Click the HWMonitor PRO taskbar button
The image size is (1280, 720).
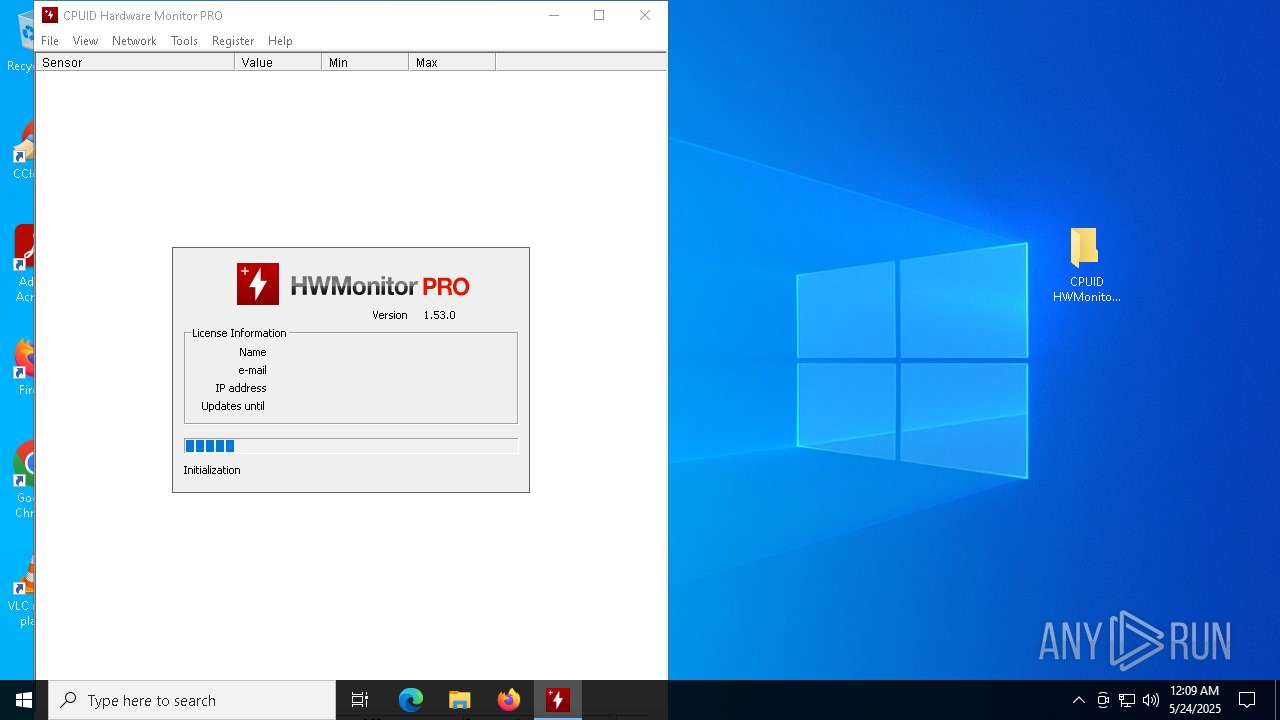[557, 700]
